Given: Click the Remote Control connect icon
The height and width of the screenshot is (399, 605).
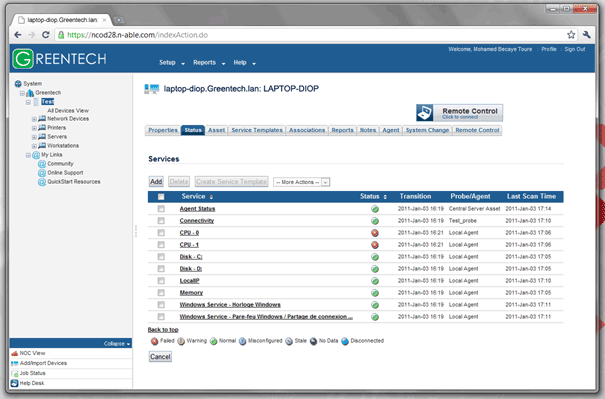Looking at the screenshot, I should (424, 113).
